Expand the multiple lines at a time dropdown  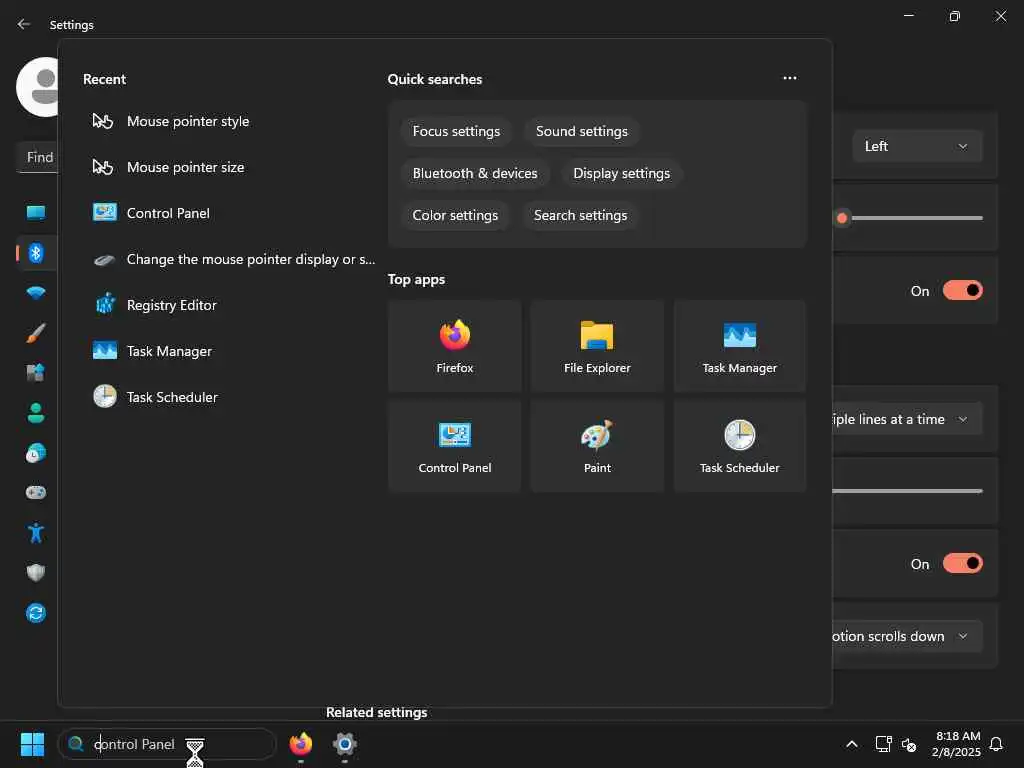point(908,419)
